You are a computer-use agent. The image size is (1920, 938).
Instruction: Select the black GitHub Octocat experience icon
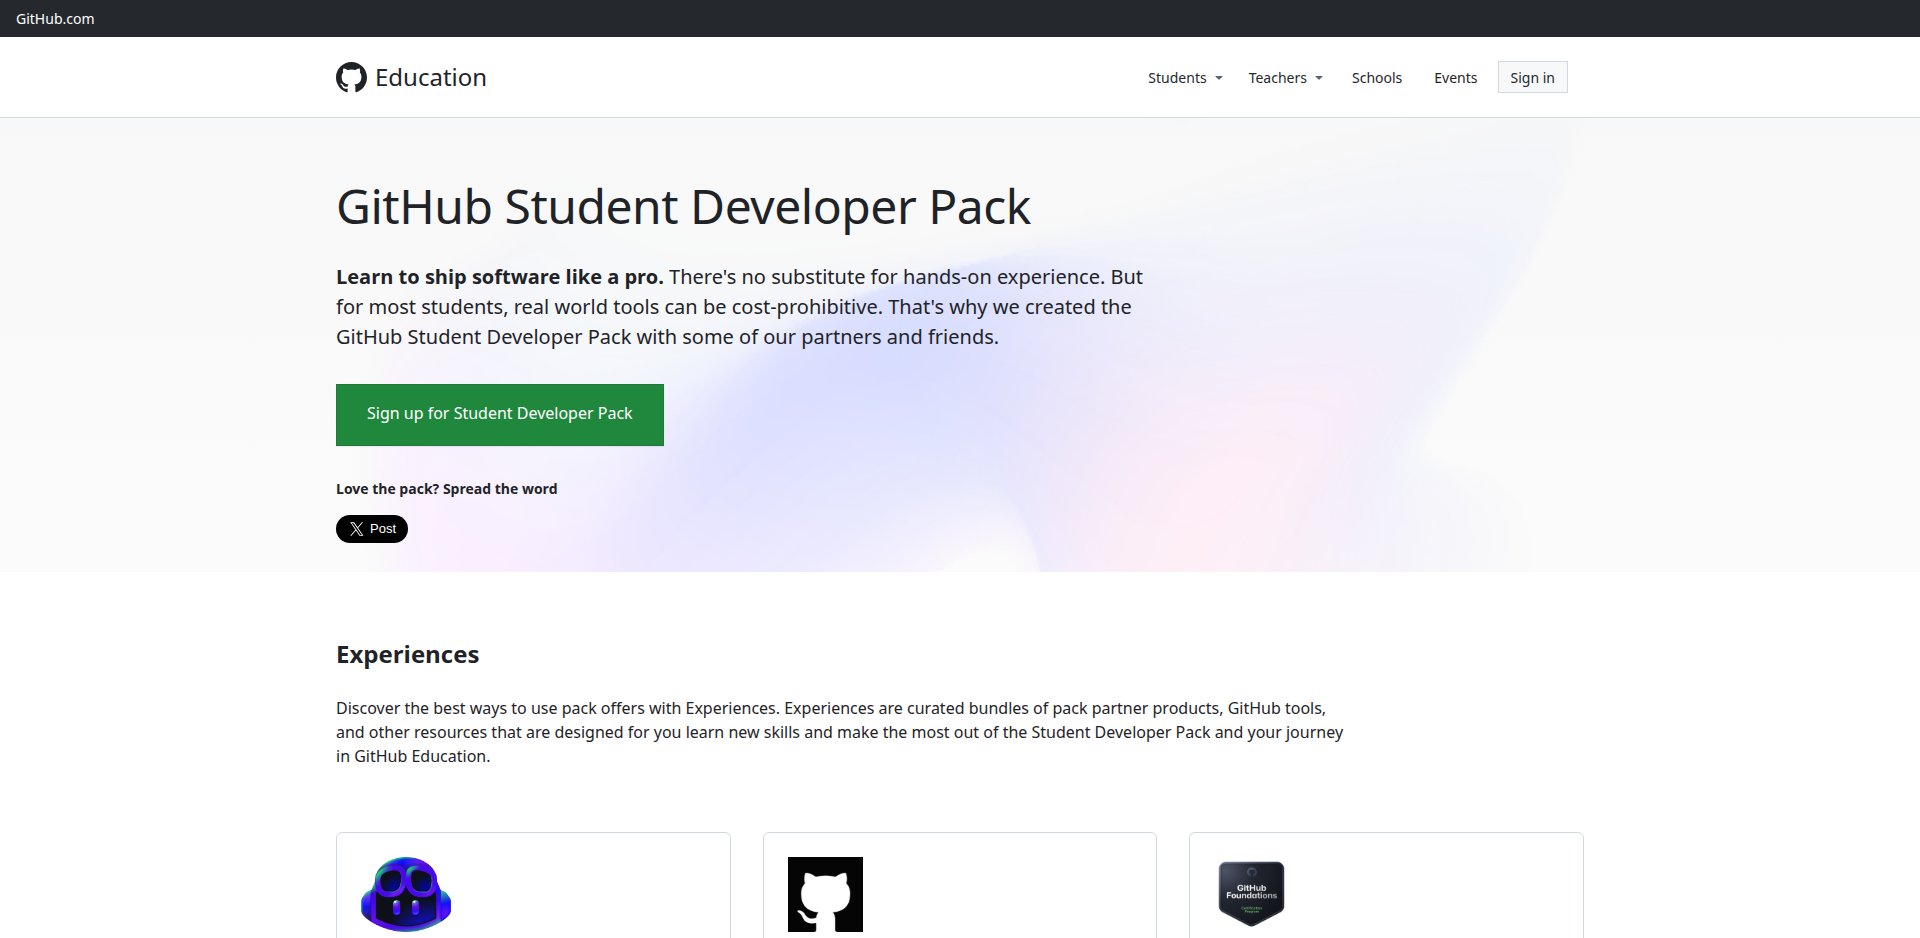point(825,894)
